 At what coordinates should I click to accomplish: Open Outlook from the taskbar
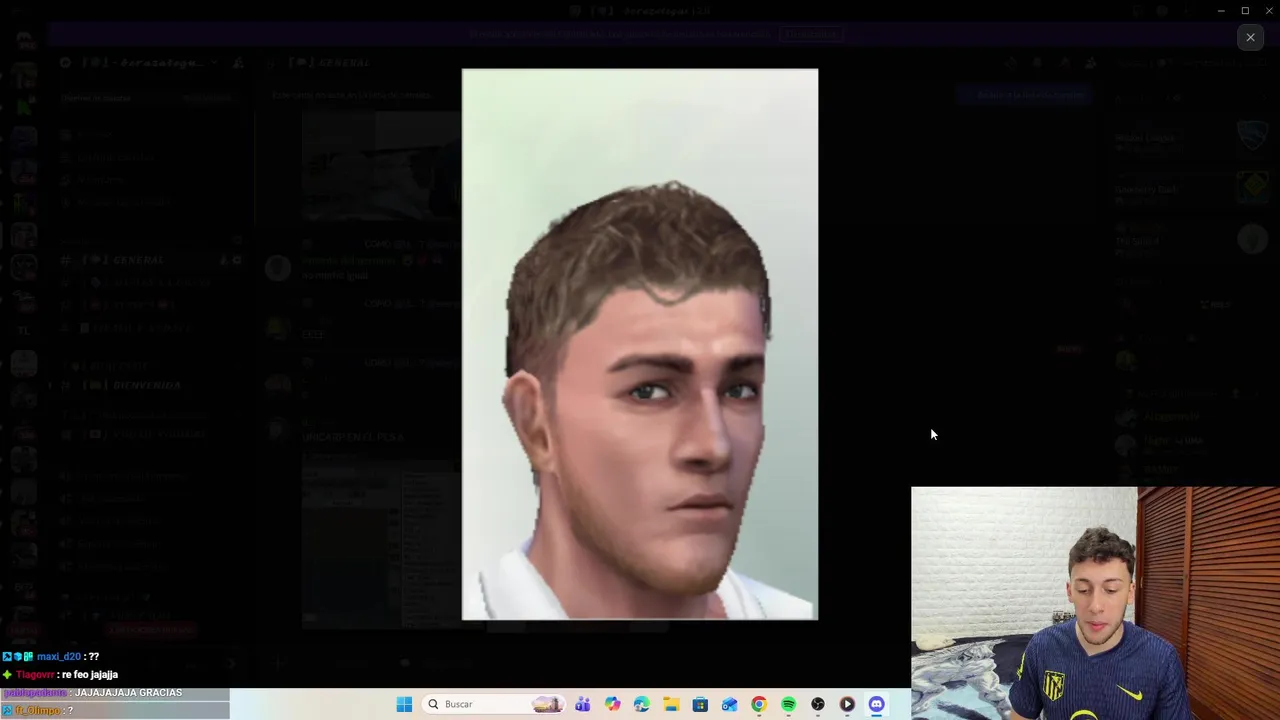(x=729, y=704)
